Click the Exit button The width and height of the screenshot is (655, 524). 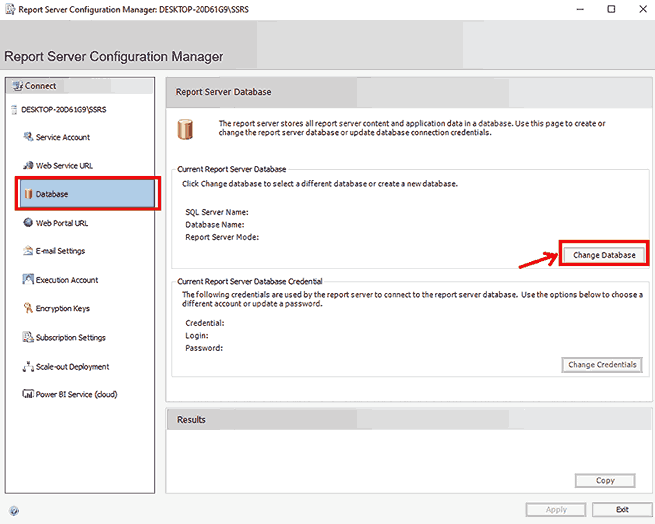click(621, 510)
